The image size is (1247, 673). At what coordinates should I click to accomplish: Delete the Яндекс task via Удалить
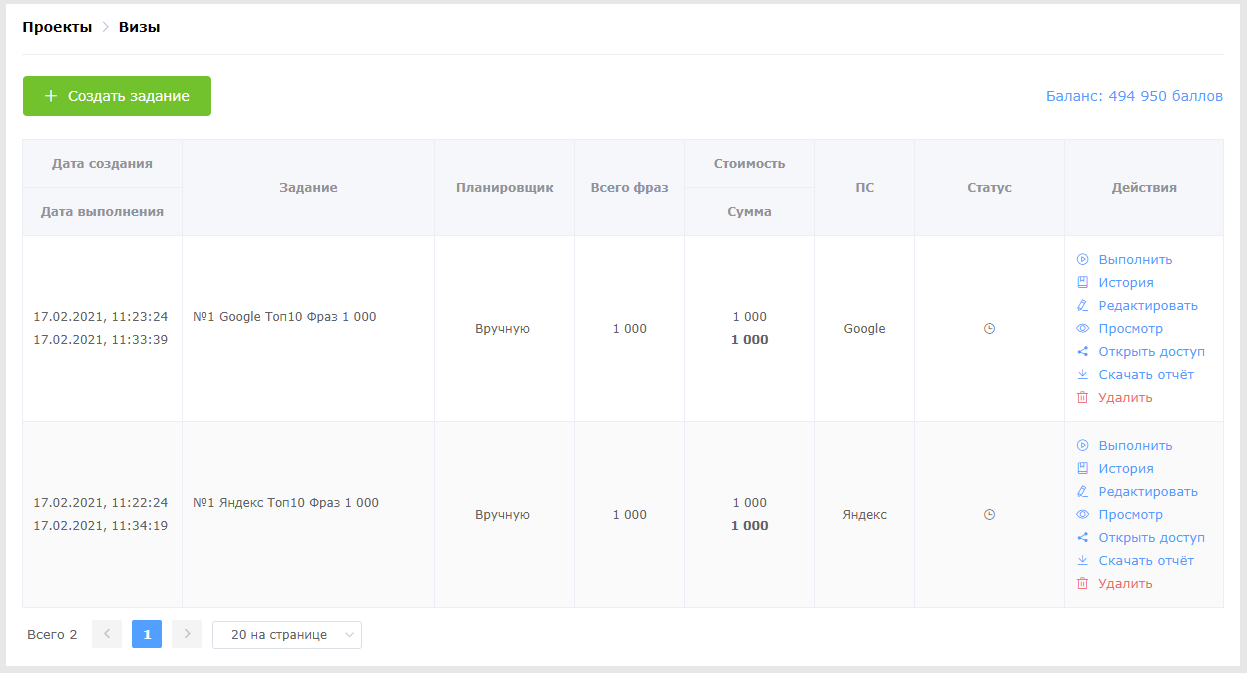tap(1125, 583)
